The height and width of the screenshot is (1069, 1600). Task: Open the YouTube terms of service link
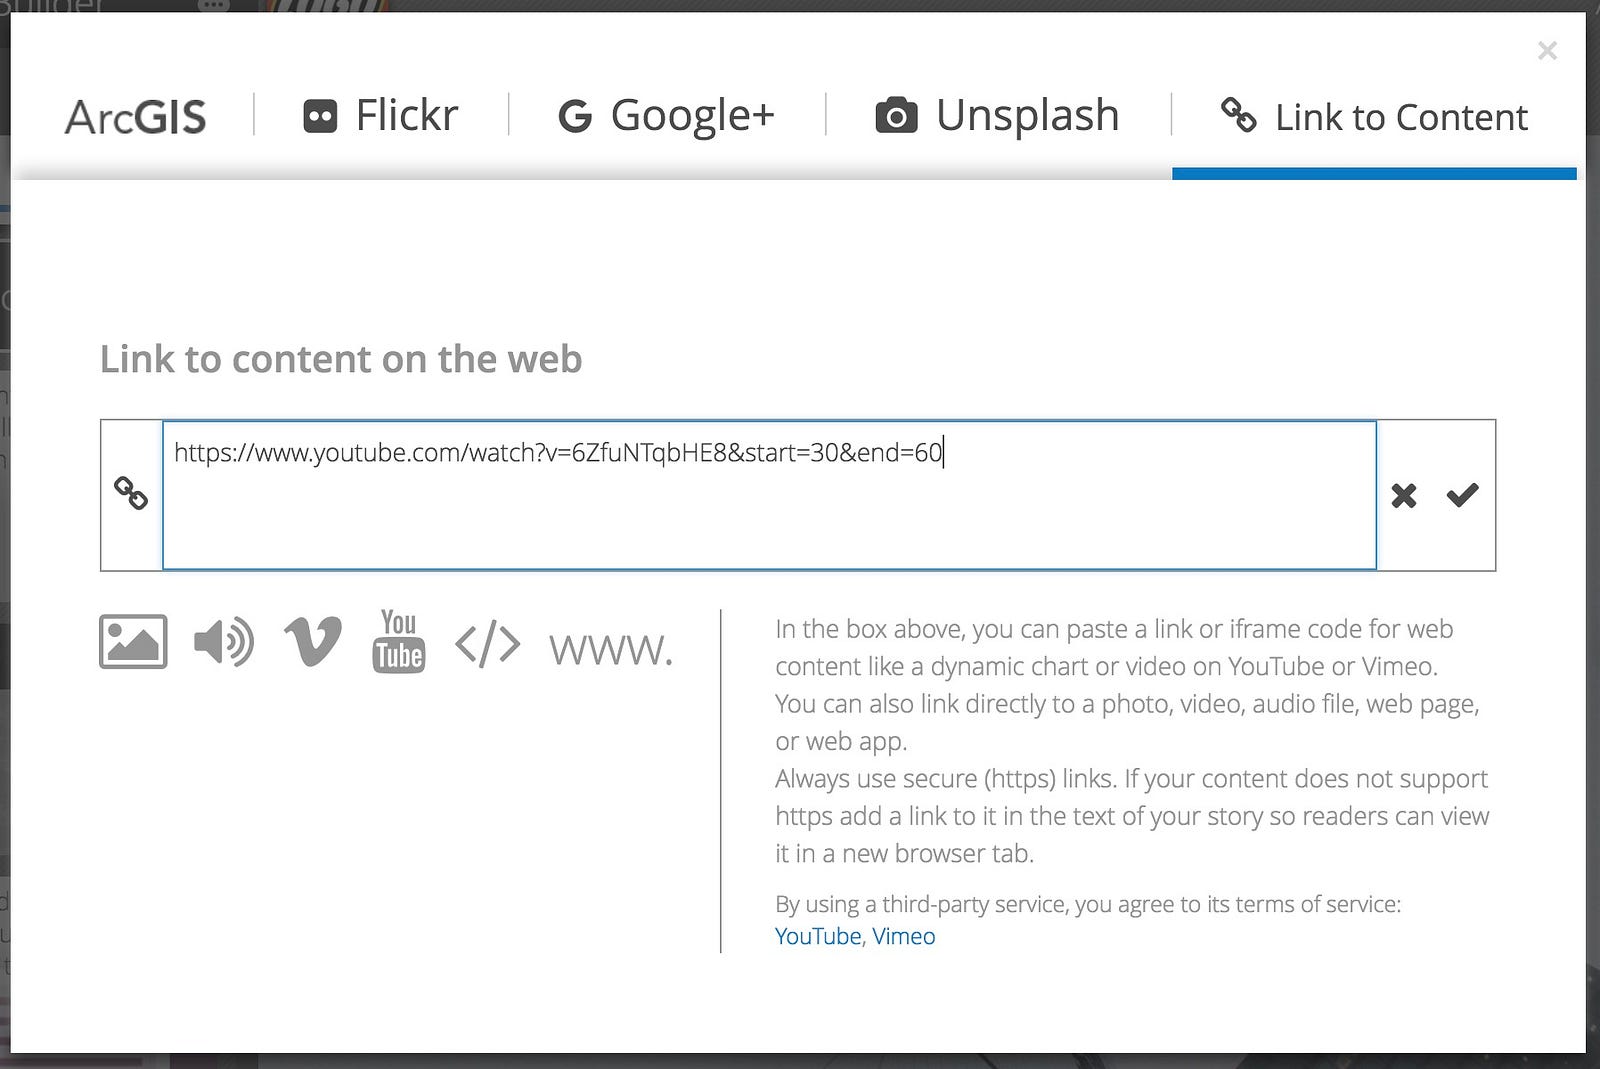[818, 936]
